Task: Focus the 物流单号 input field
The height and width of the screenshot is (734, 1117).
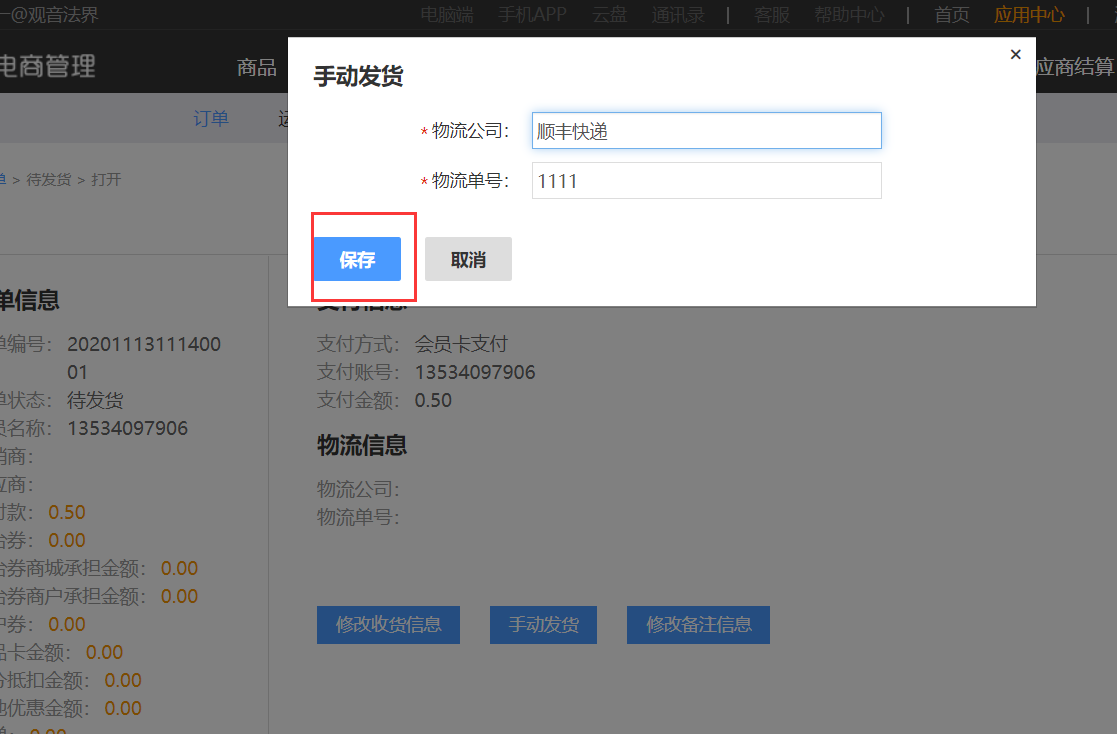Action: (707, 180)
